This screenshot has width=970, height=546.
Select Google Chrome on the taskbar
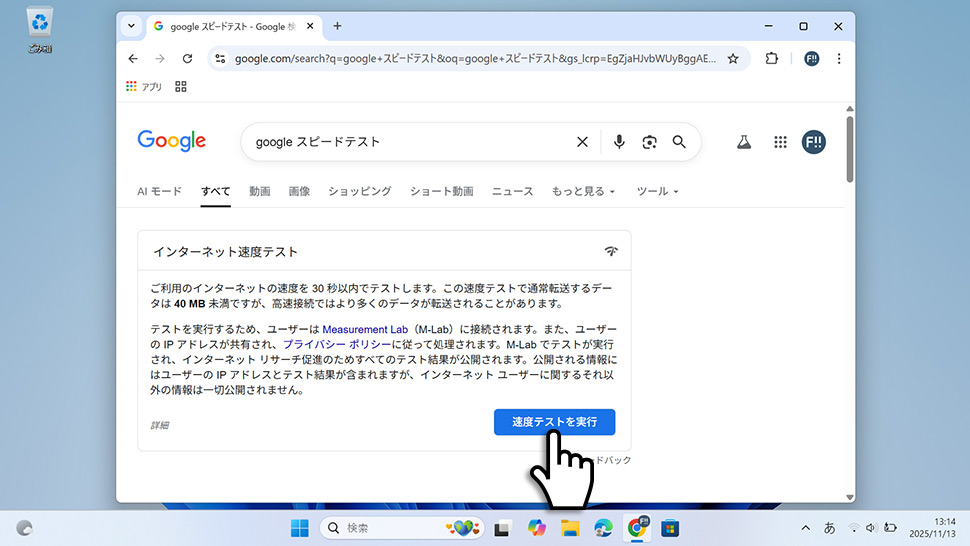click(637, 528)
